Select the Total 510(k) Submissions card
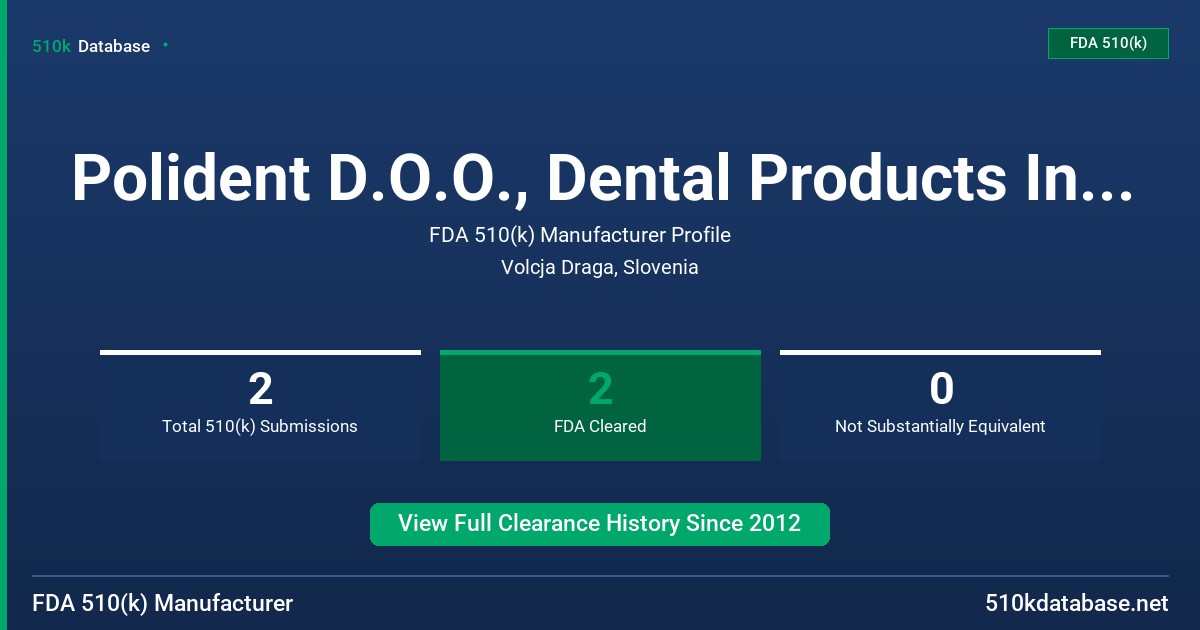 [x=260, y=406]
